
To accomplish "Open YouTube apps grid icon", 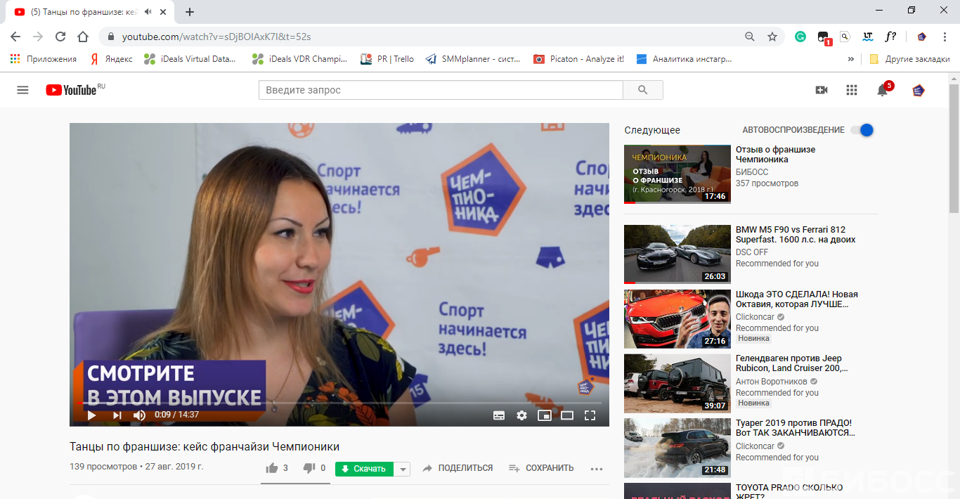I will coord(852,90).
